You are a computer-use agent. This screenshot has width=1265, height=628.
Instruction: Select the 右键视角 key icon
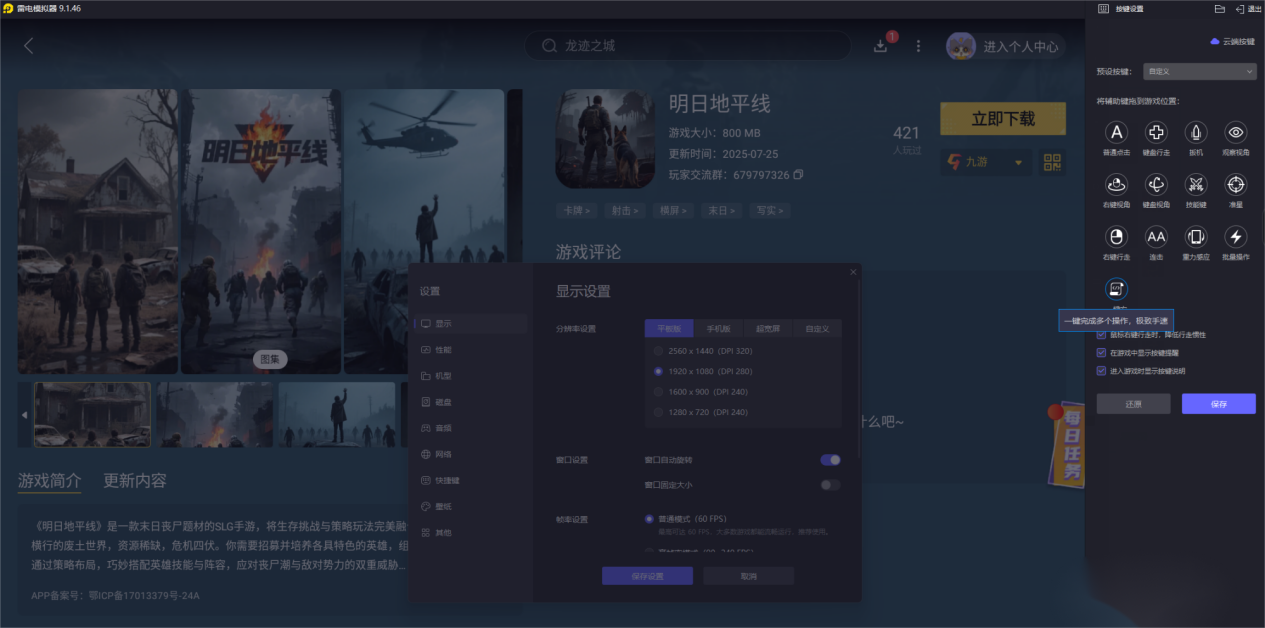click(1117, 184)
